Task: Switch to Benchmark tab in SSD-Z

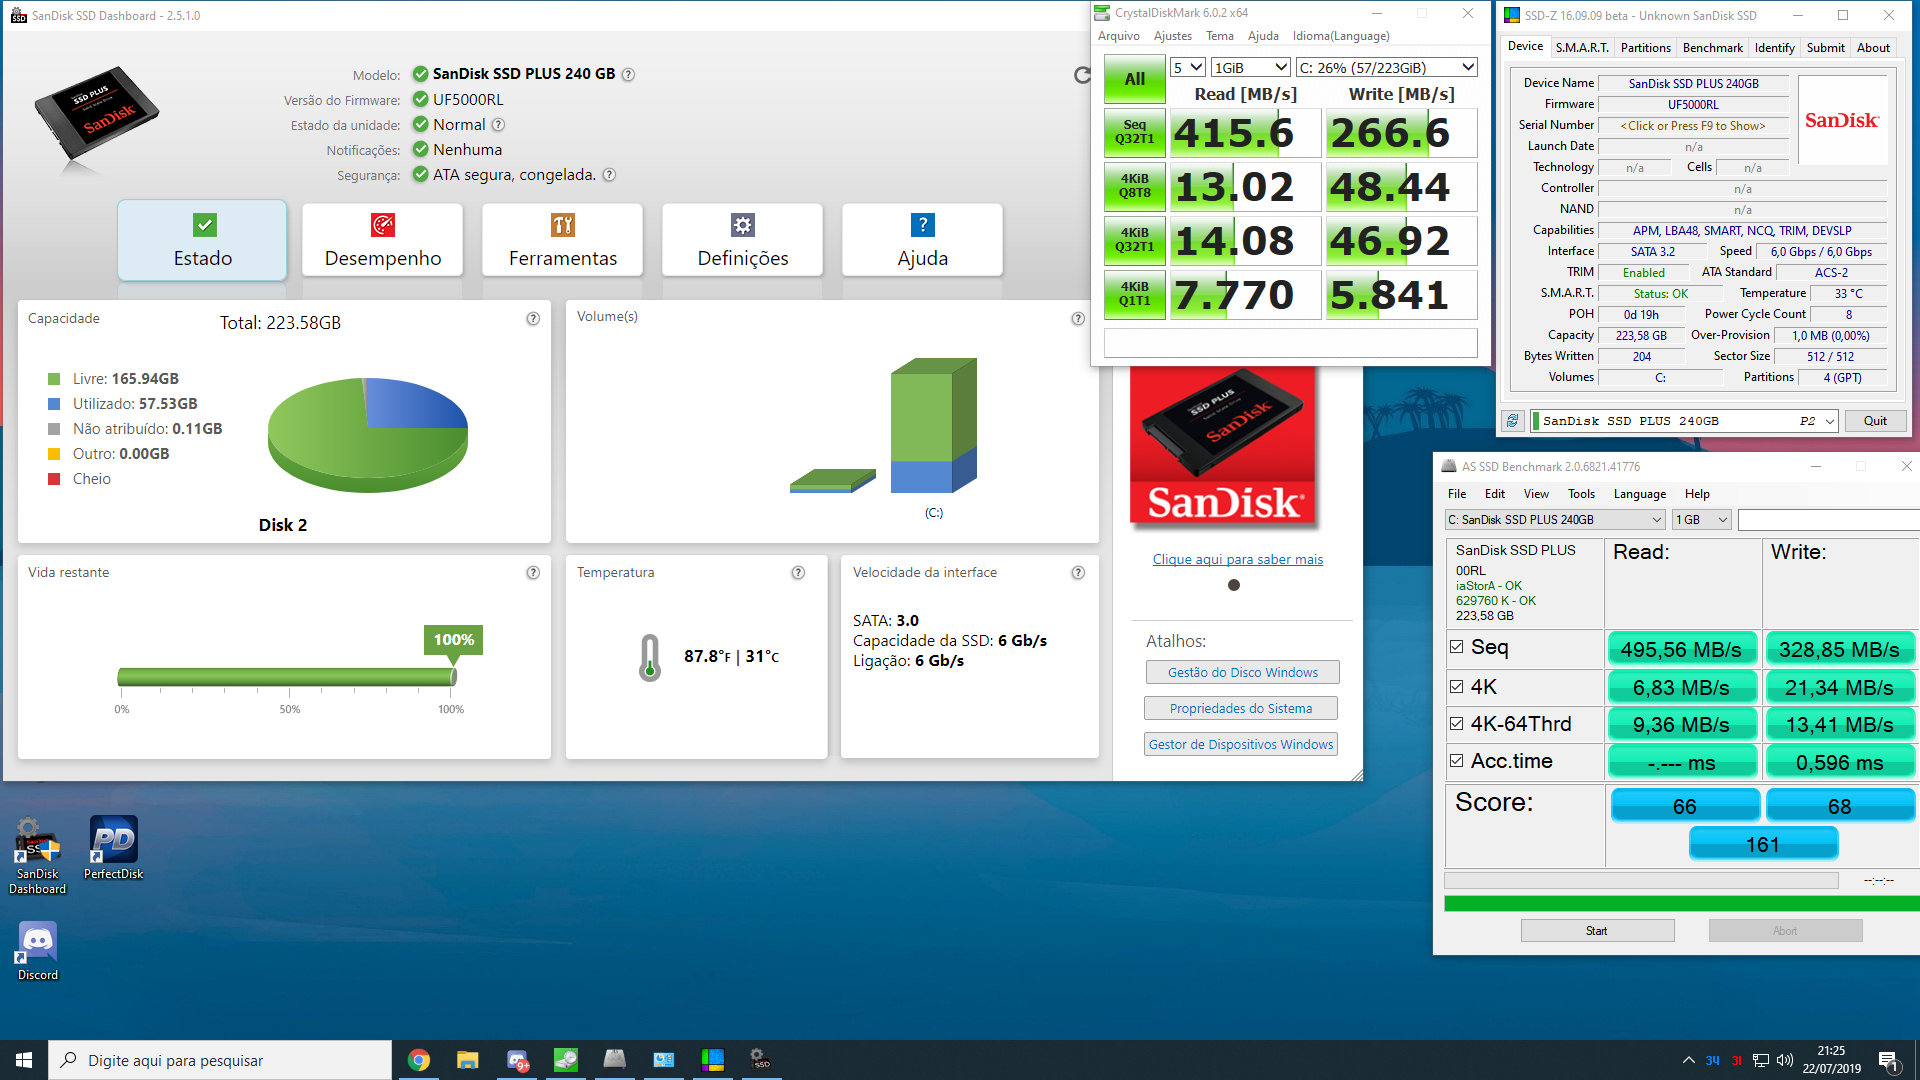Action: point(1712,47)
